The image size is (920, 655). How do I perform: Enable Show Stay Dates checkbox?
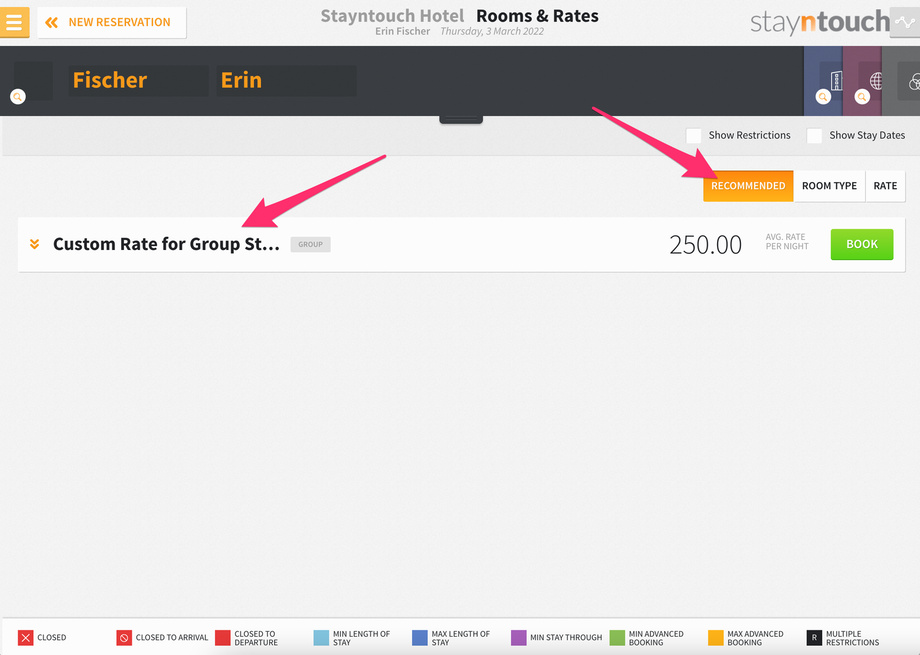point(814,136)
